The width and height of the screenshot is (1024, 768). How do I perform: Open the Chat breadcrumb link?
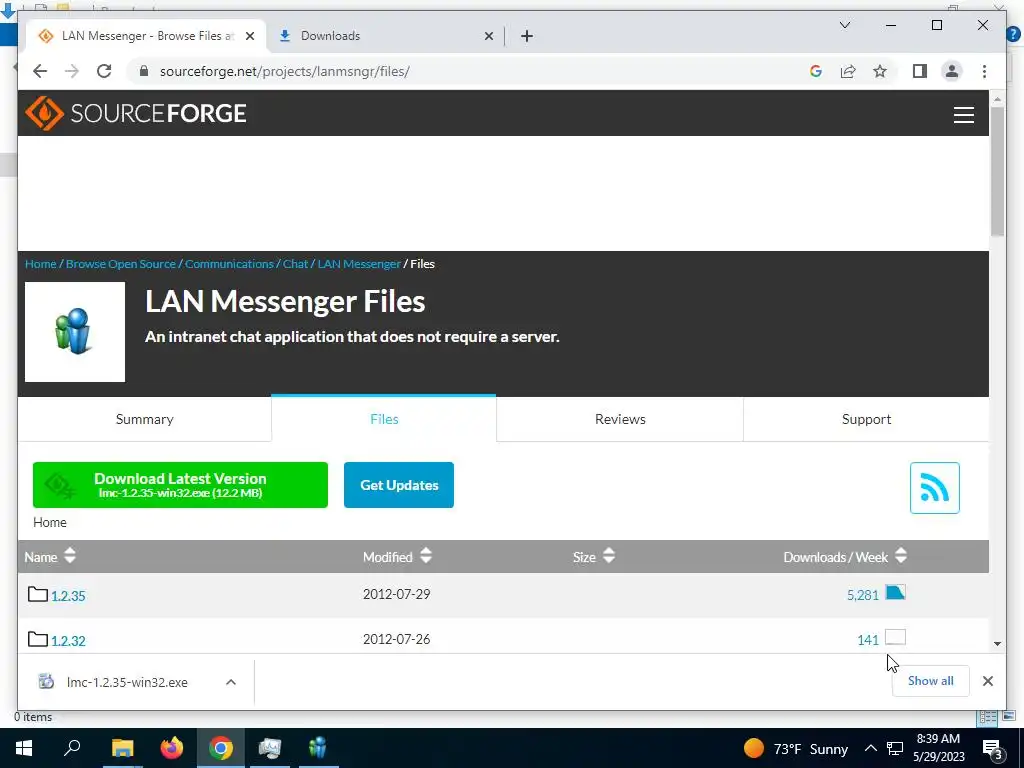(295, 264)
